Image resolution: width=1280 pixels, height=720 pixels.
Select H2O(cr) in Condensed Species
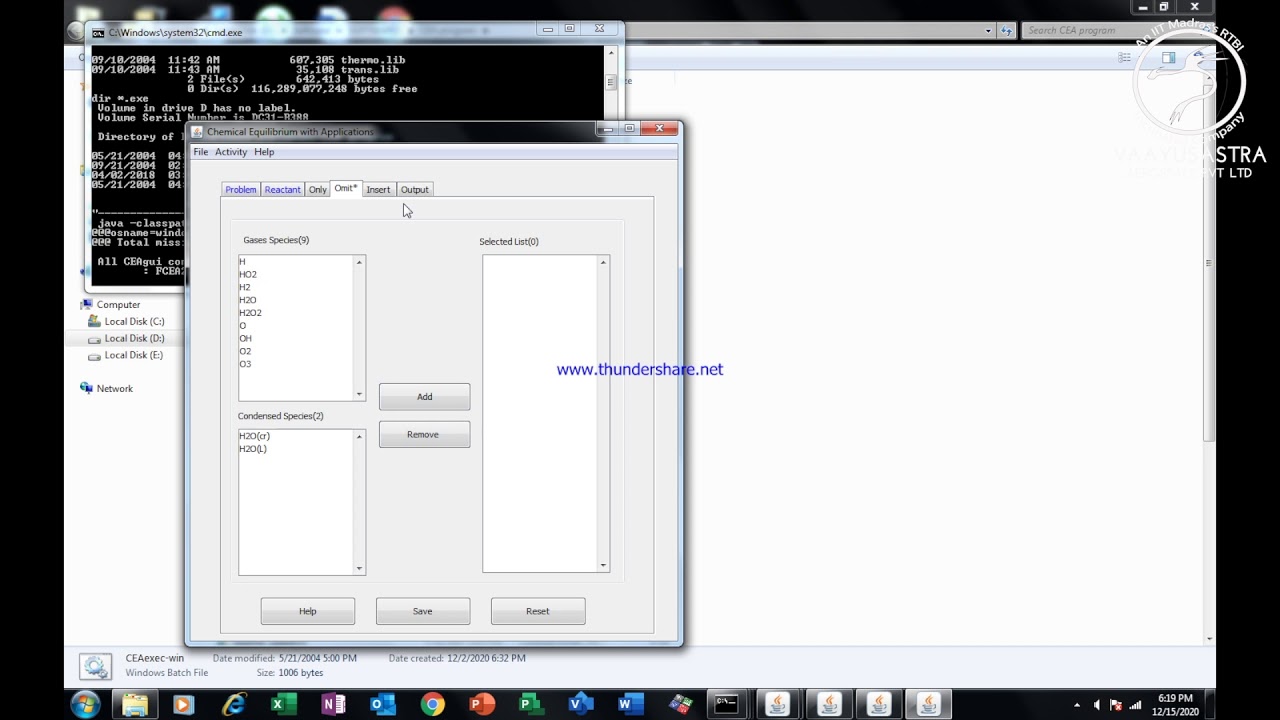[296, 436]
